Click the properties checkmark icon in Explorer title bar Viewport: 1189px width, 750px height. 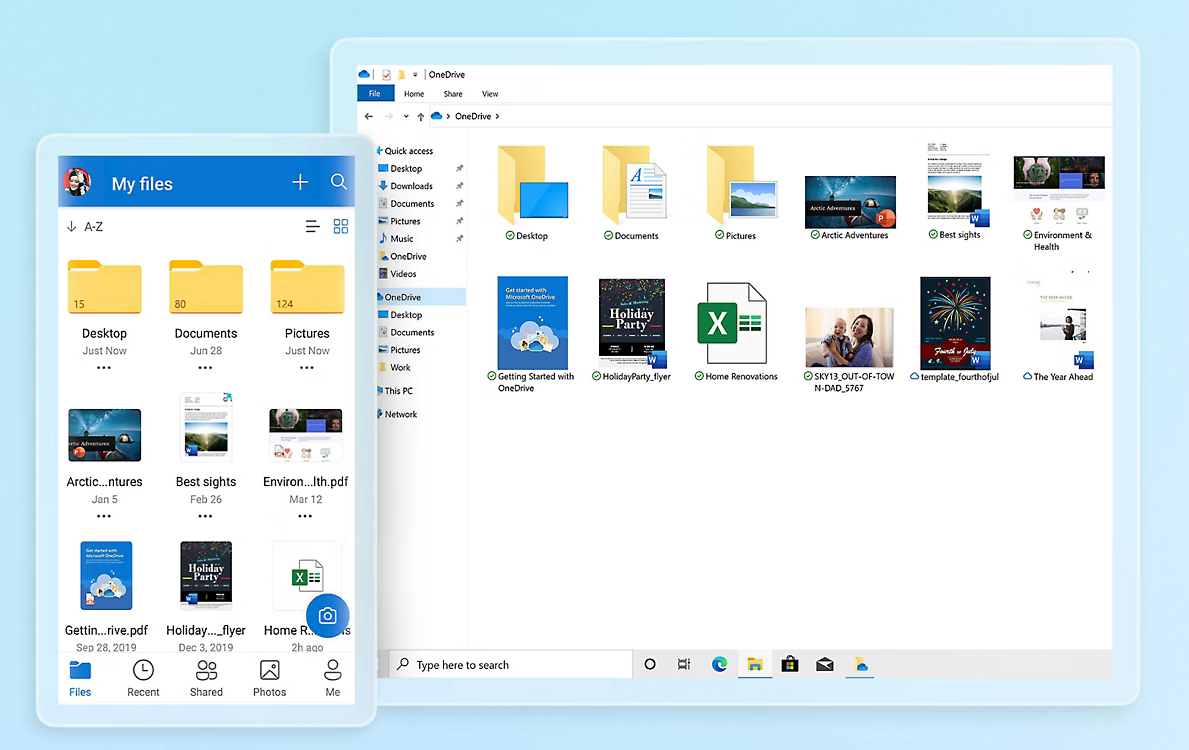387,74
